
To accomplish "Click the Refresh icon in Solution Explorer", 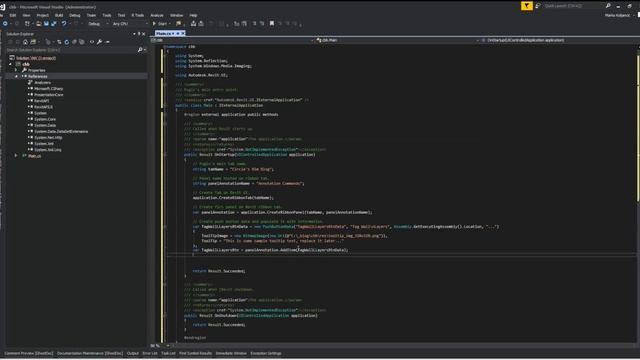I will point(67,42).
